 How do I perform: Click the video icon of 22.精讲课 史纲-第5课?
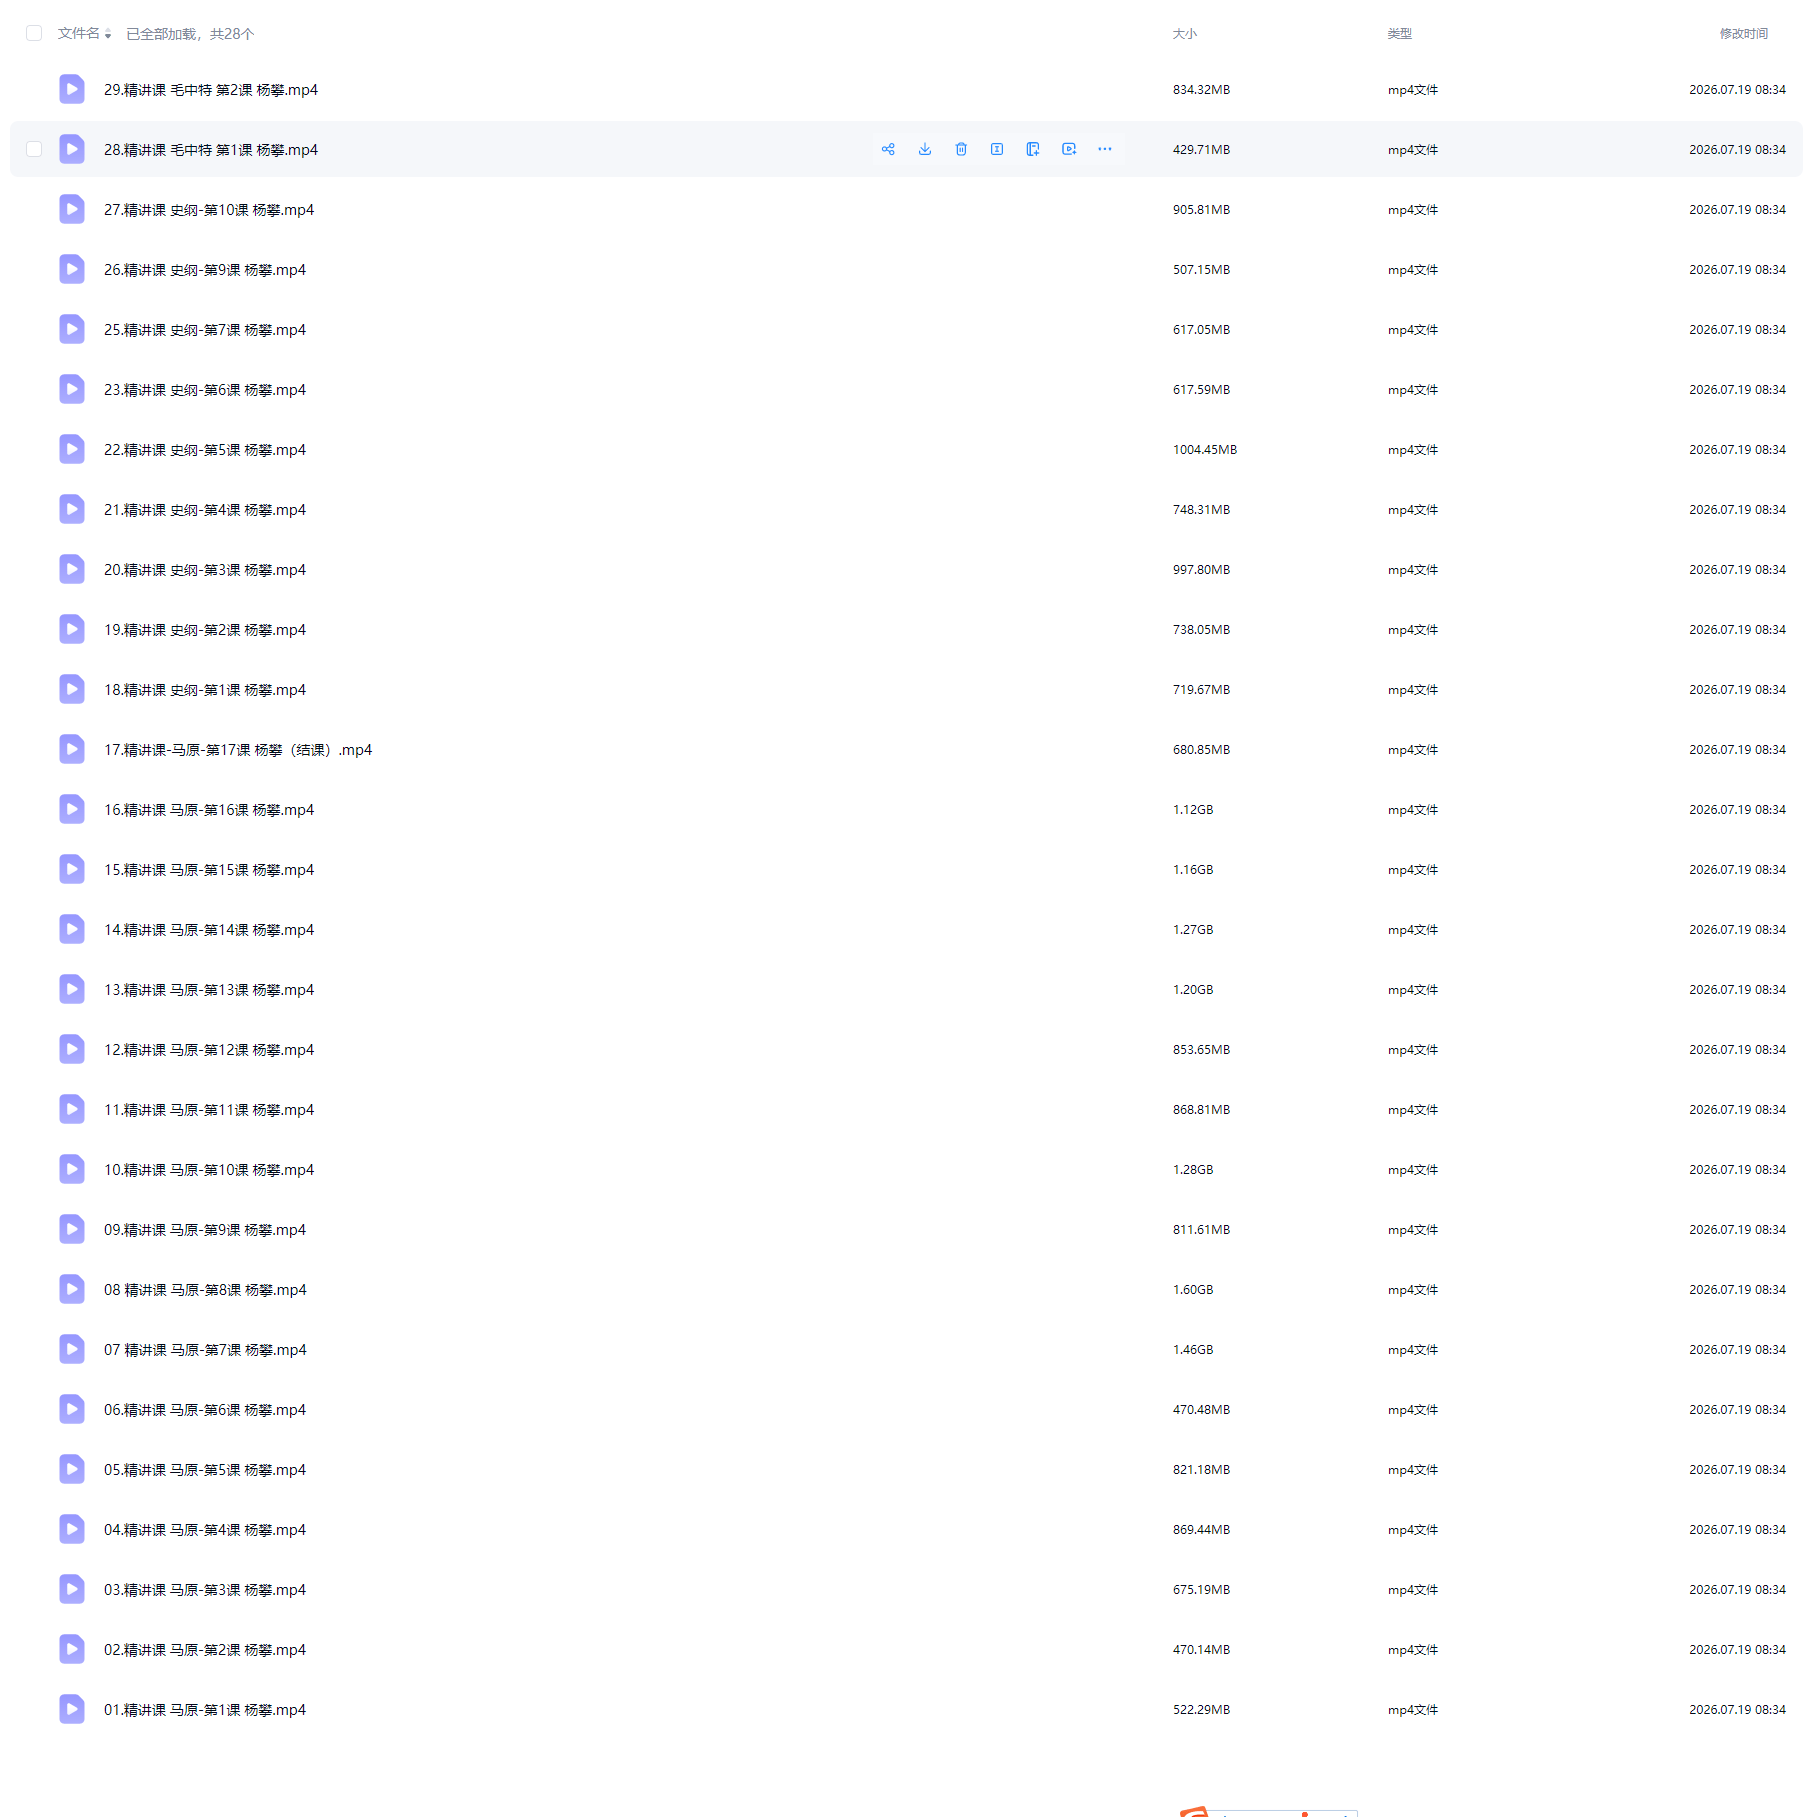72,450
